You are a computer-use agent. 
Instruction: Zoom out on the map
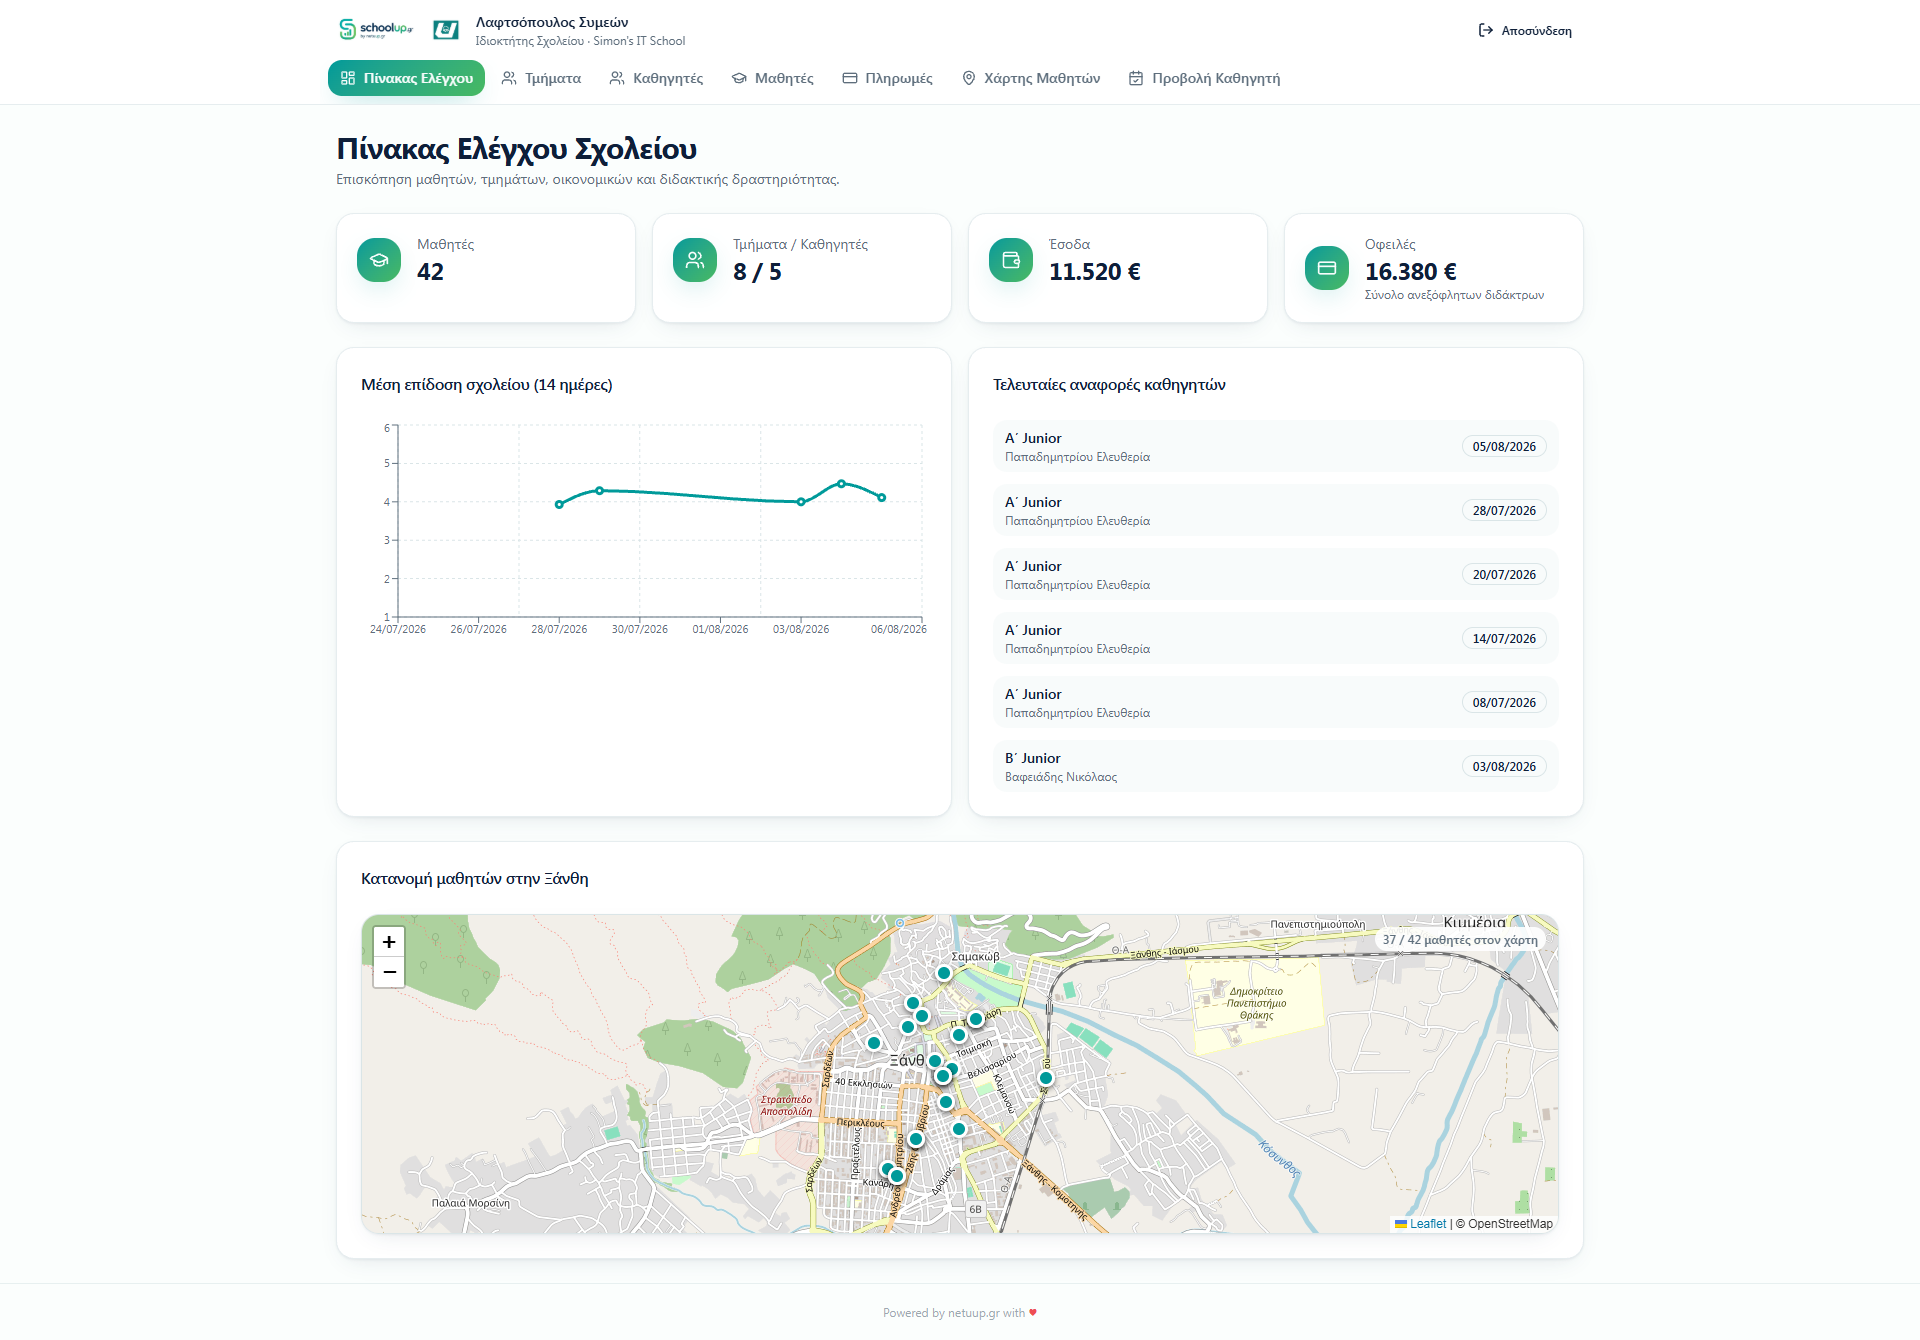389,972
